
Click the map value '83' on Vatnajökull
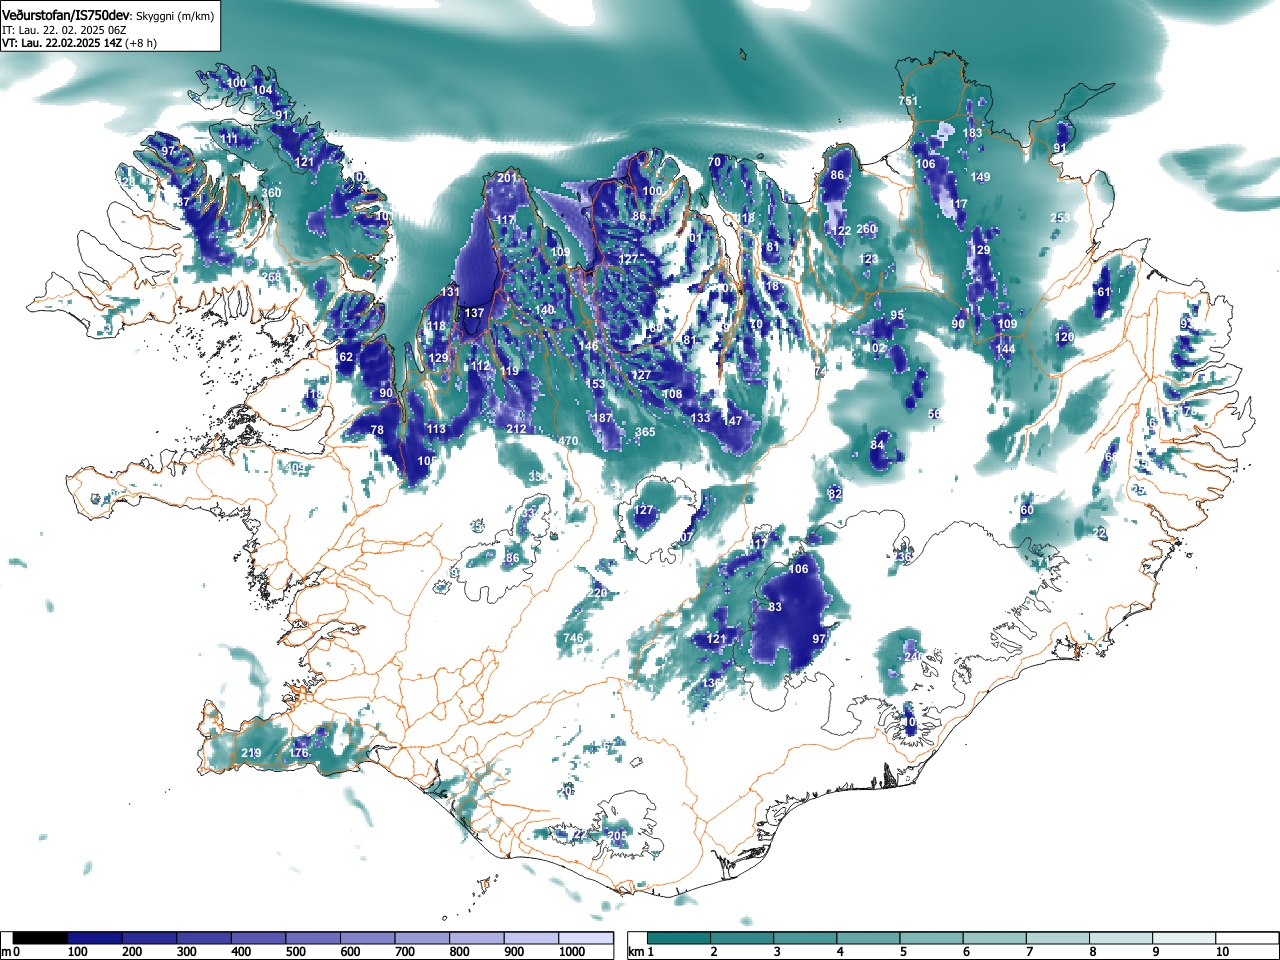[775, 608]
